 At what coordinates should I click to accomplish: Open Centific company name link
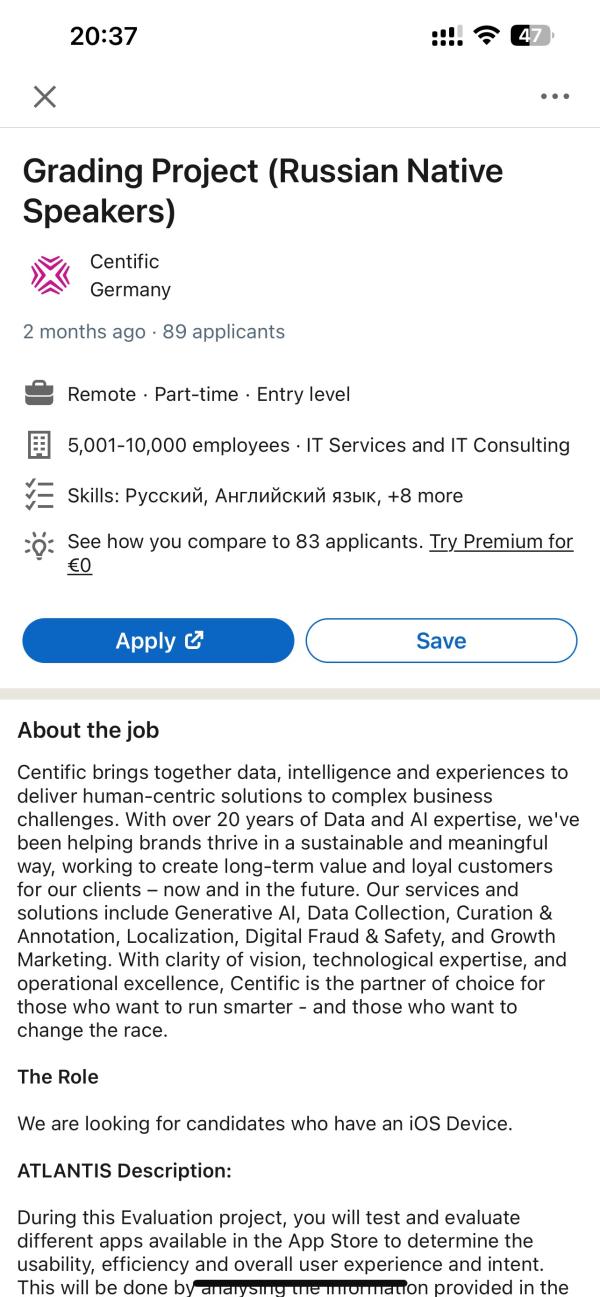point(125,261)
